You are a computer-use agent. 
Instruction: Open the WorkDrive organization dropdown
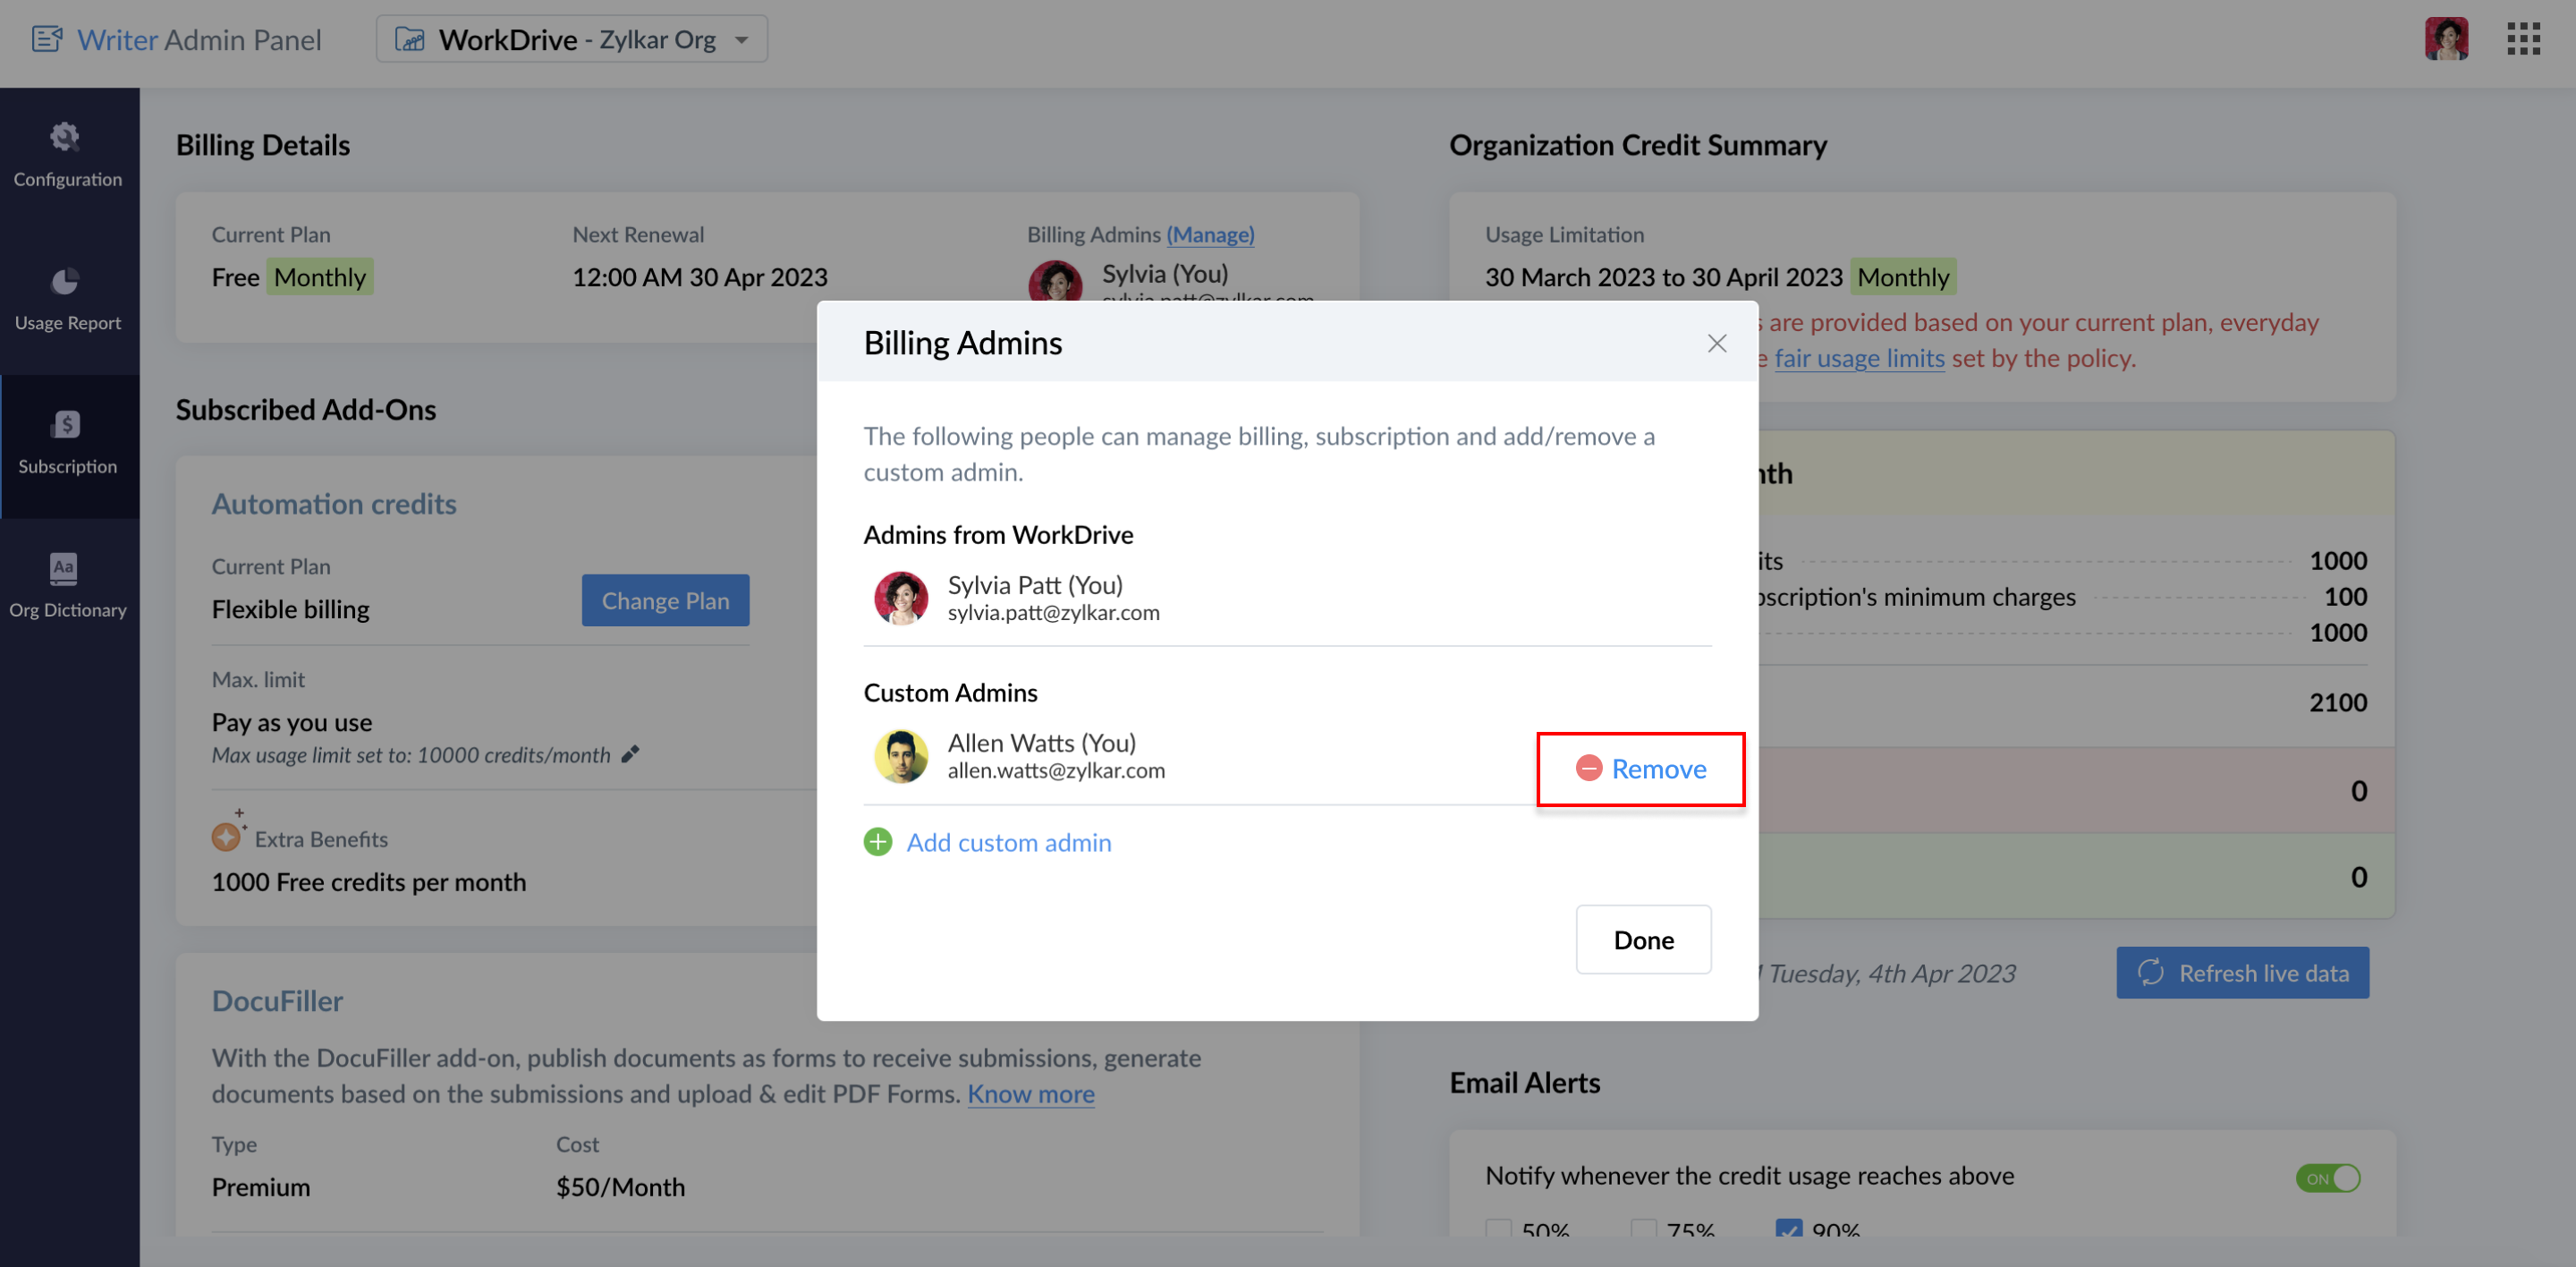click(x=571, y=39)
